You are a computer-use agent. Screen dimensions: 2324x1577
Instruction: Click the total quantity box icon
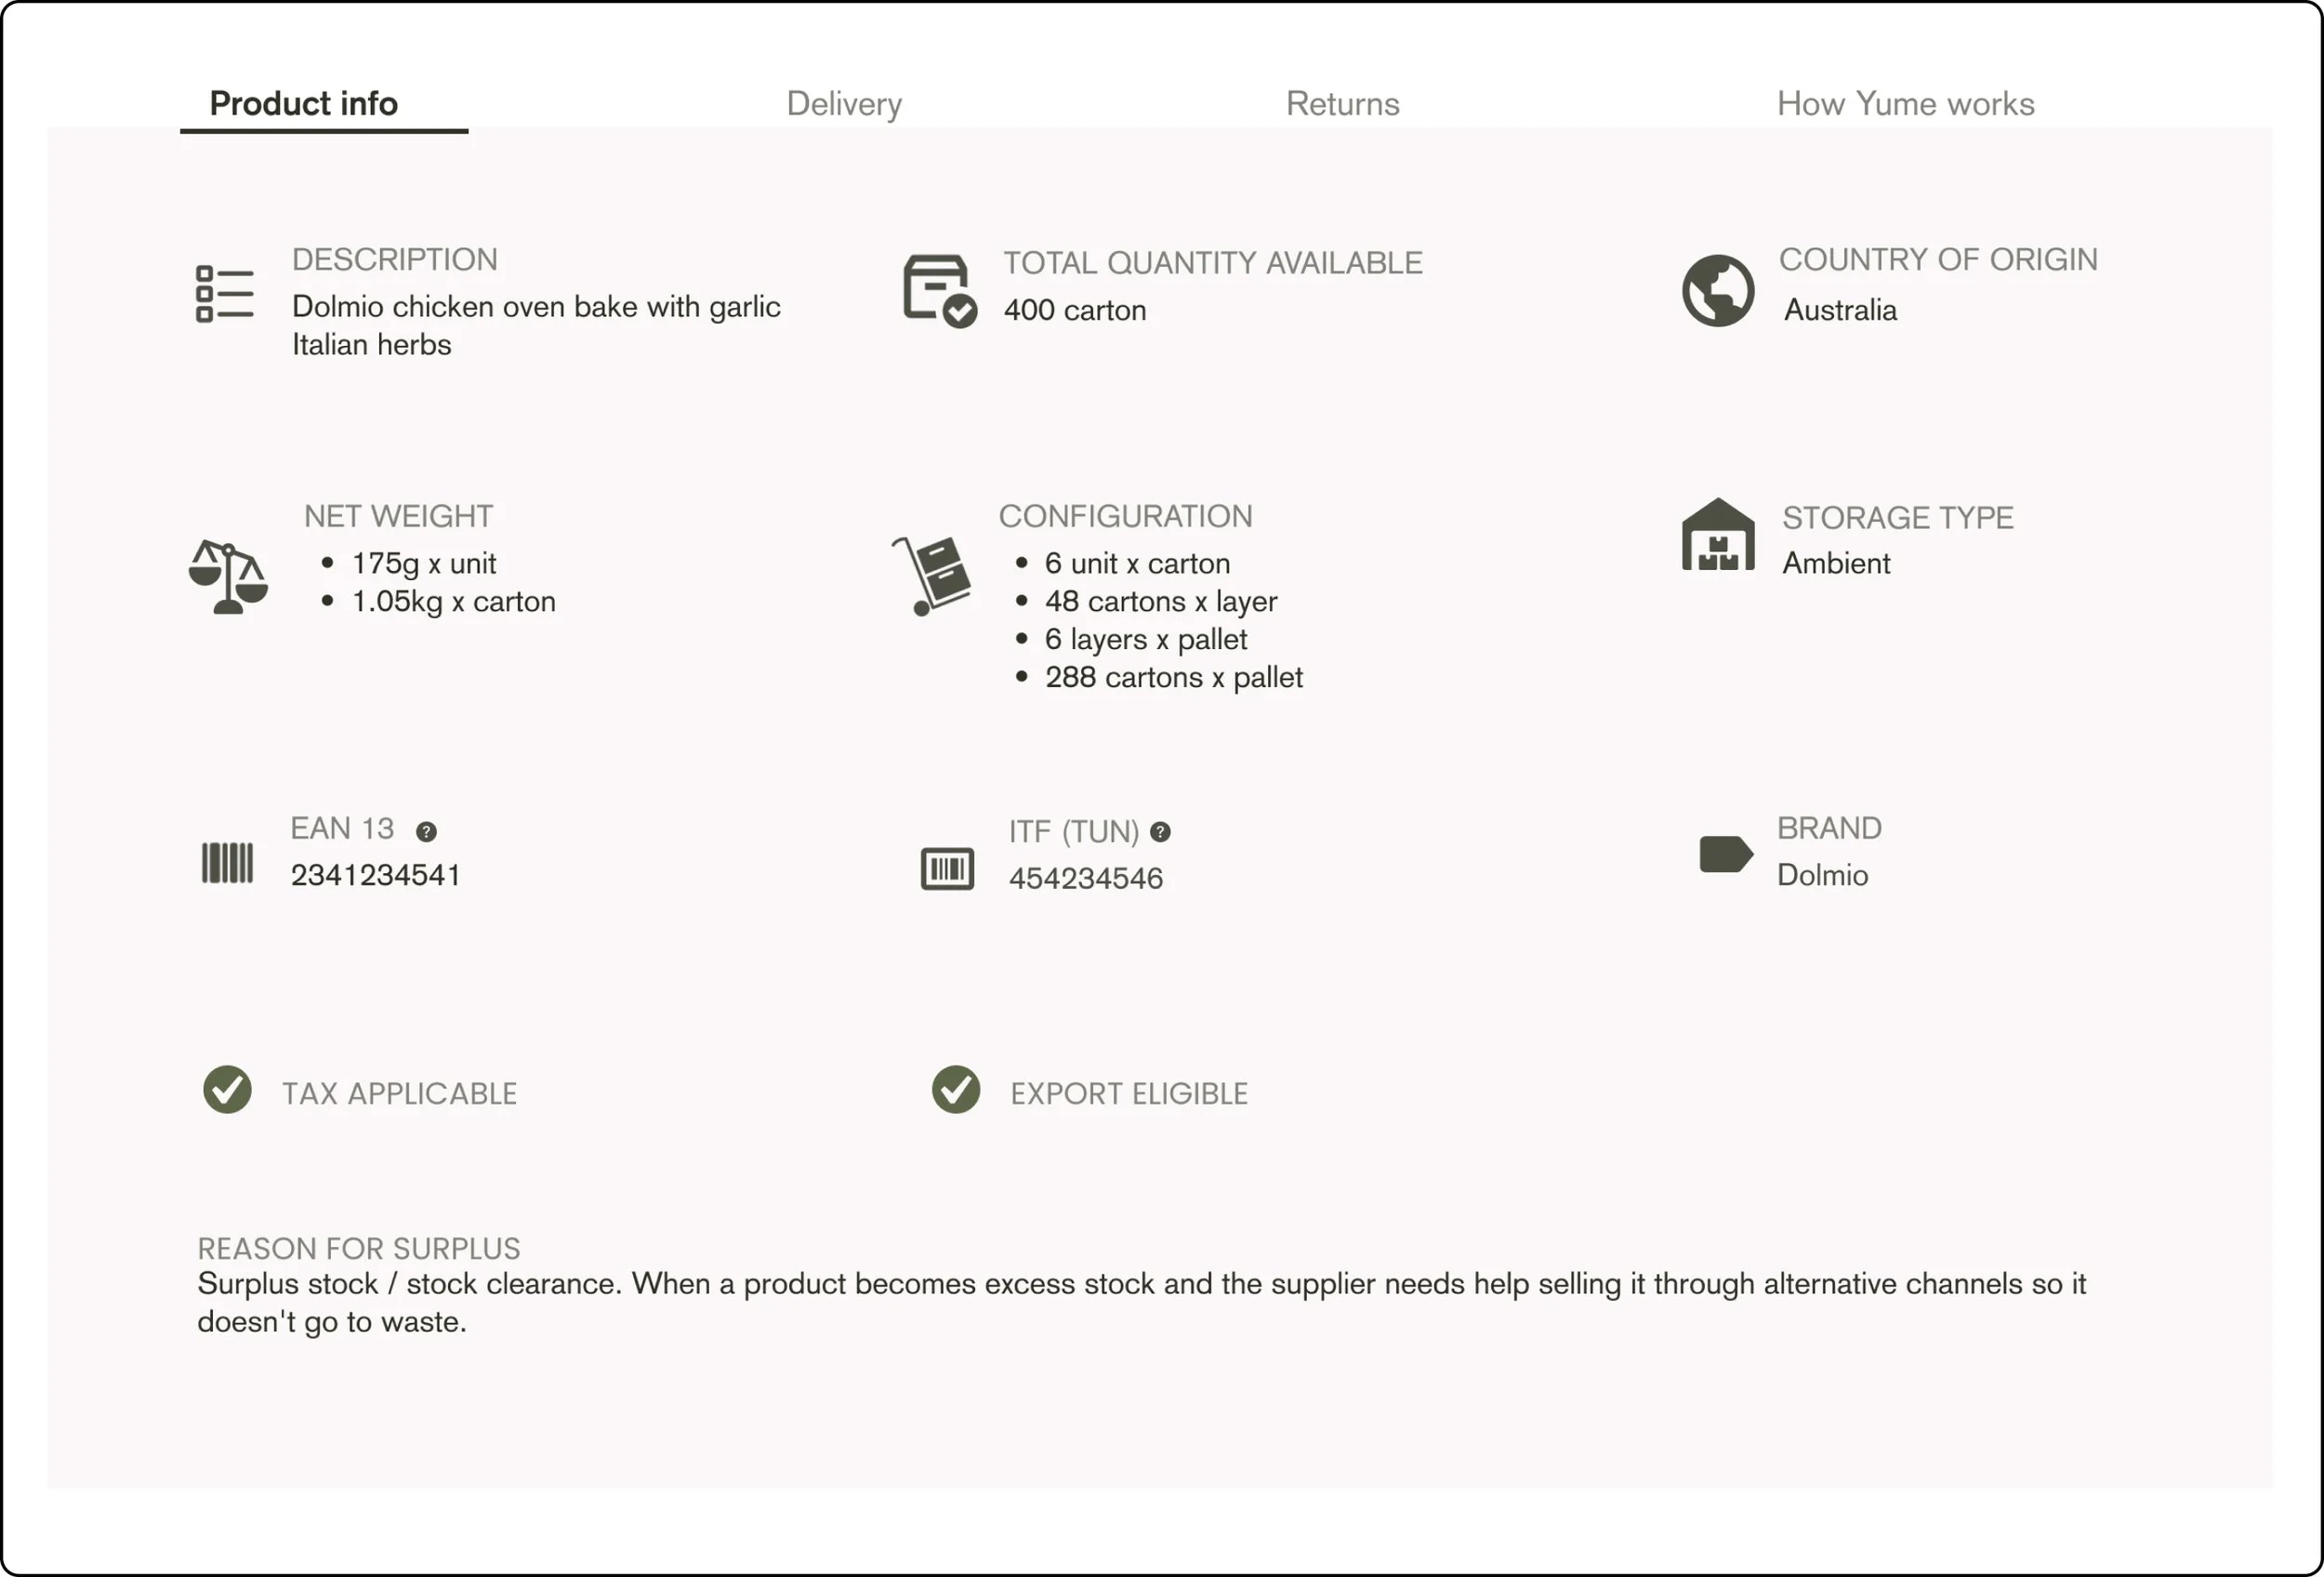[938, 290]
